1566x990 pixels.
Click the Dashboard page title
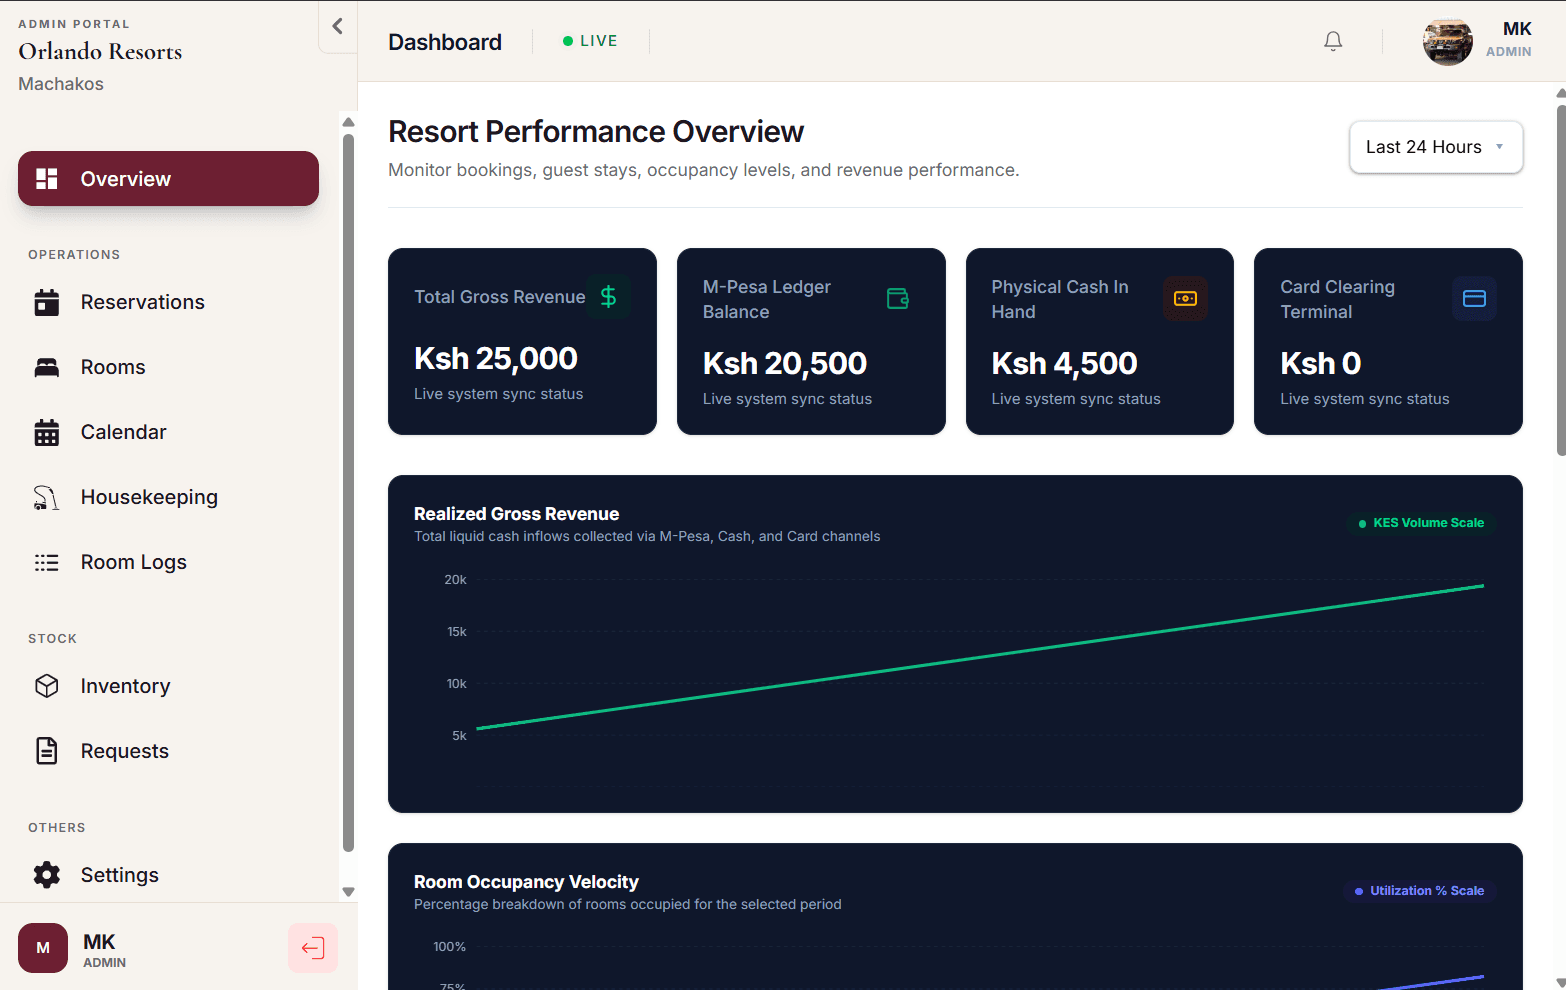(x=445, y=42)
